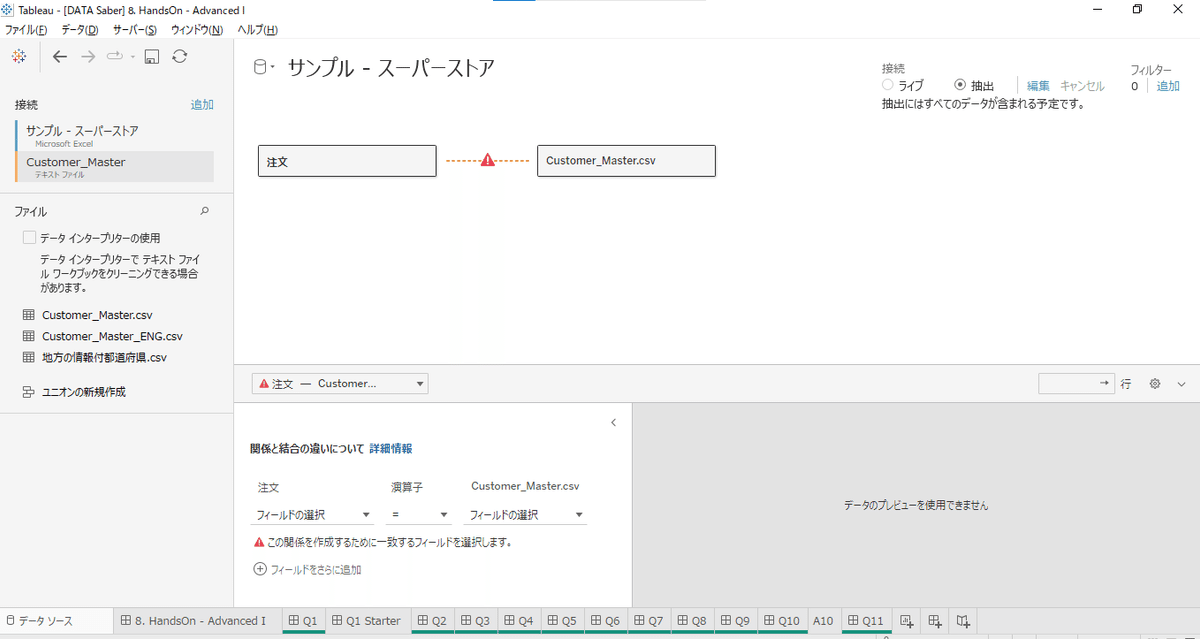1200x639 pixels.
Task: Collapse the relationship panel with left chevron
Action: pos(613,423)
